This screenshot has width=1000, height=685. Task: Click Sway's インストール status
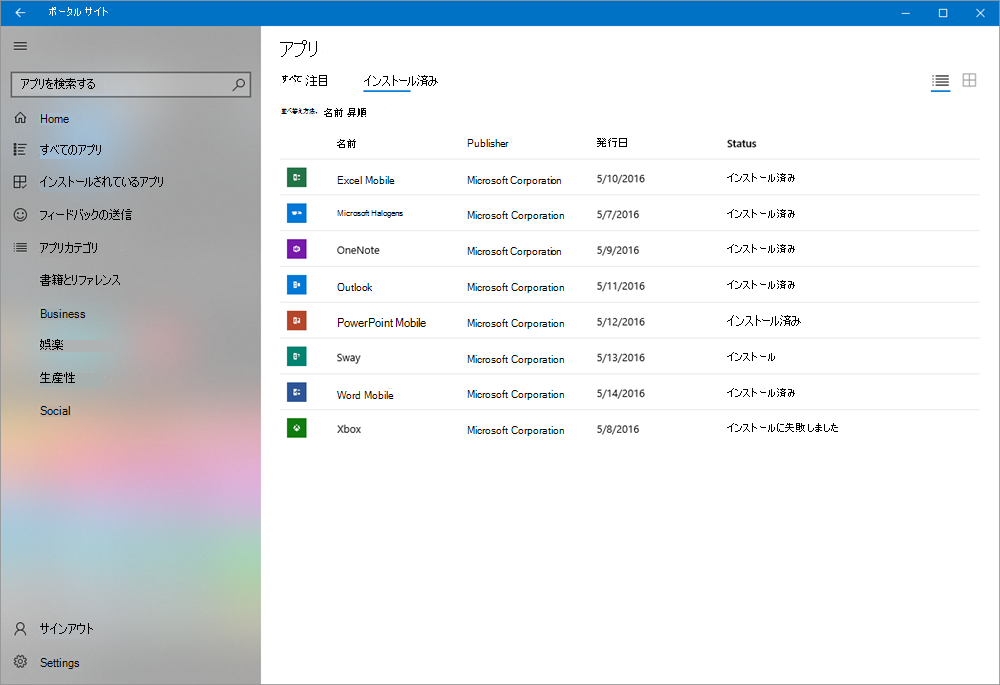point(751,357)
